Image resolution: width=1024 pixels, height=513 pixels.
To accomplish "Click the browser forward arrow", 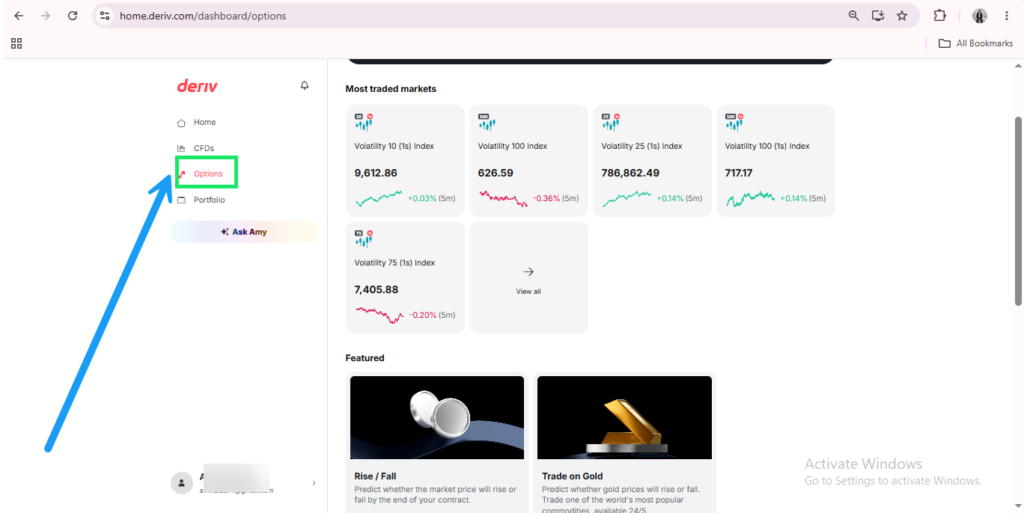I will point(45,16).
